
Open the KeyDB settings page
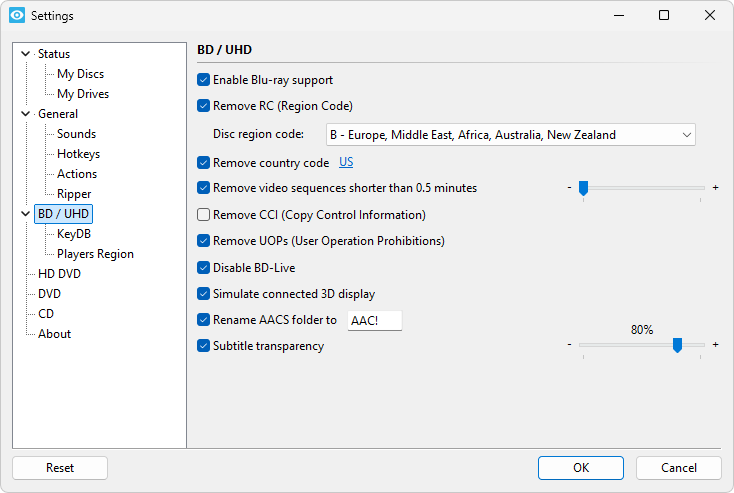(x=74, y=234)
